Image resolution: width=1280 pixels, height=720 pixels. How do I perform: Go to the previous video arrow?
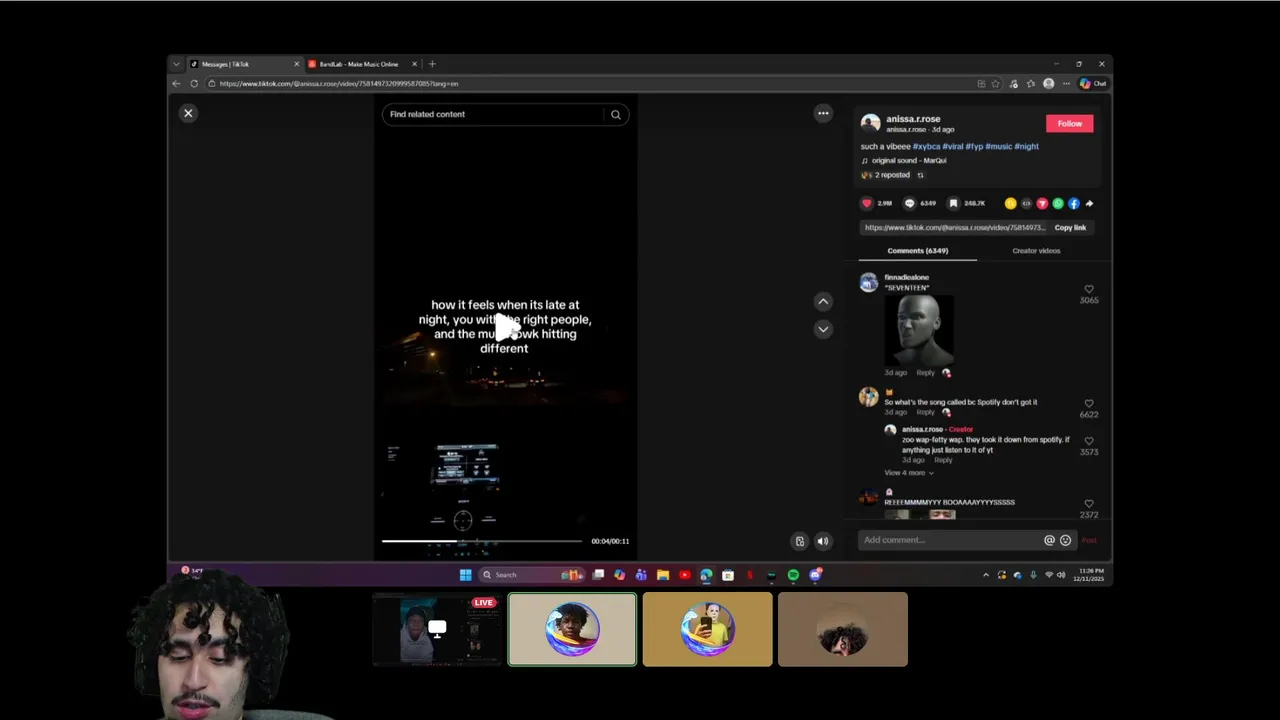[x=823, y=301]
